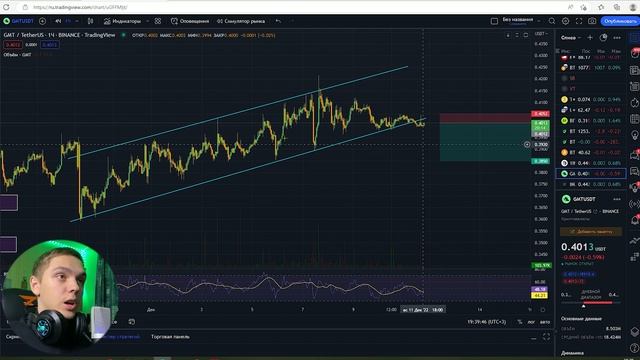
Task: Toggle fullscreen mode icon in top toolbar
Action: click(579, 21)
